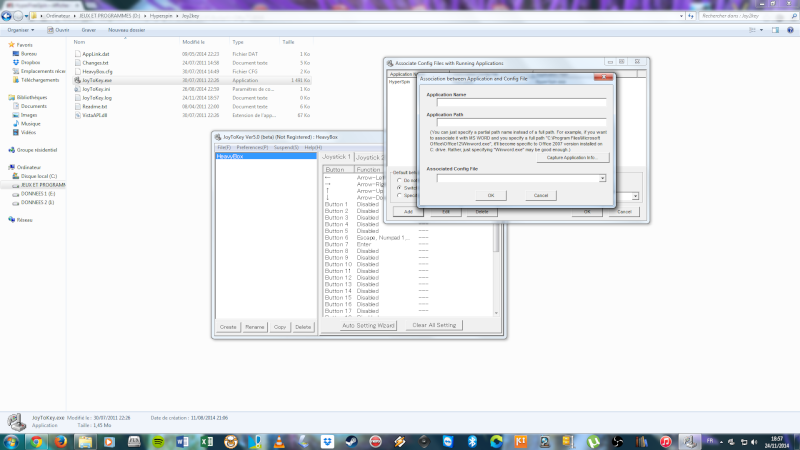
Task: Sort files by Modifié le column
Action: [x=193, y=42]
